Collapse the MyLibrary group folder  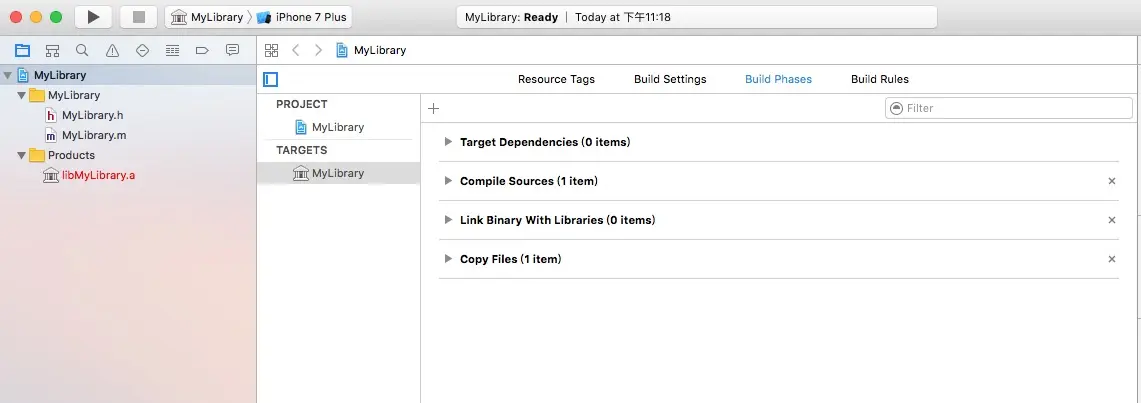(x=21, y=95)
